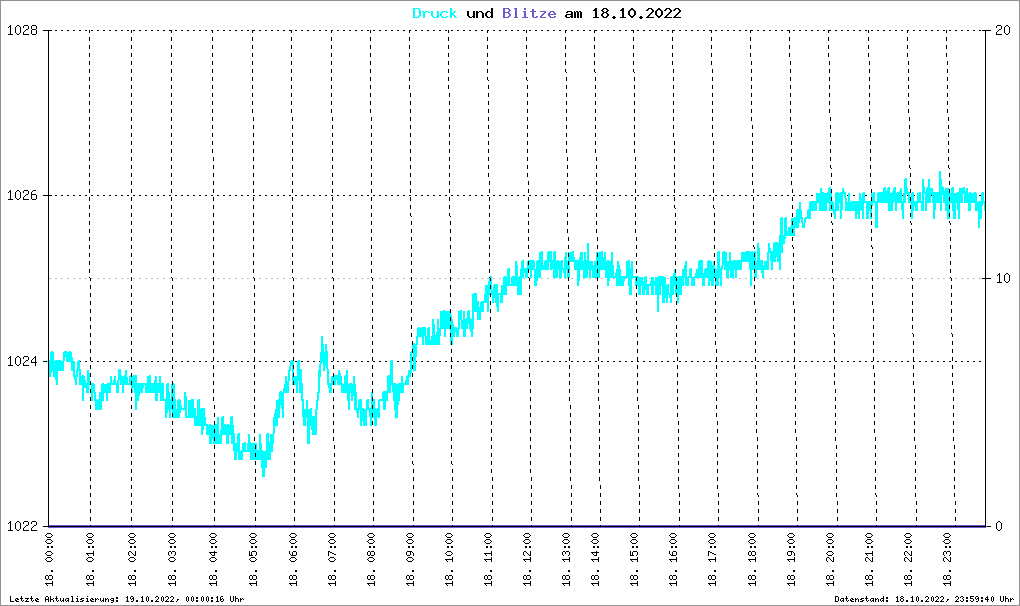Click the '18. 14:00' time axis label
1020x606 pixels.
(x=595, y=559)
